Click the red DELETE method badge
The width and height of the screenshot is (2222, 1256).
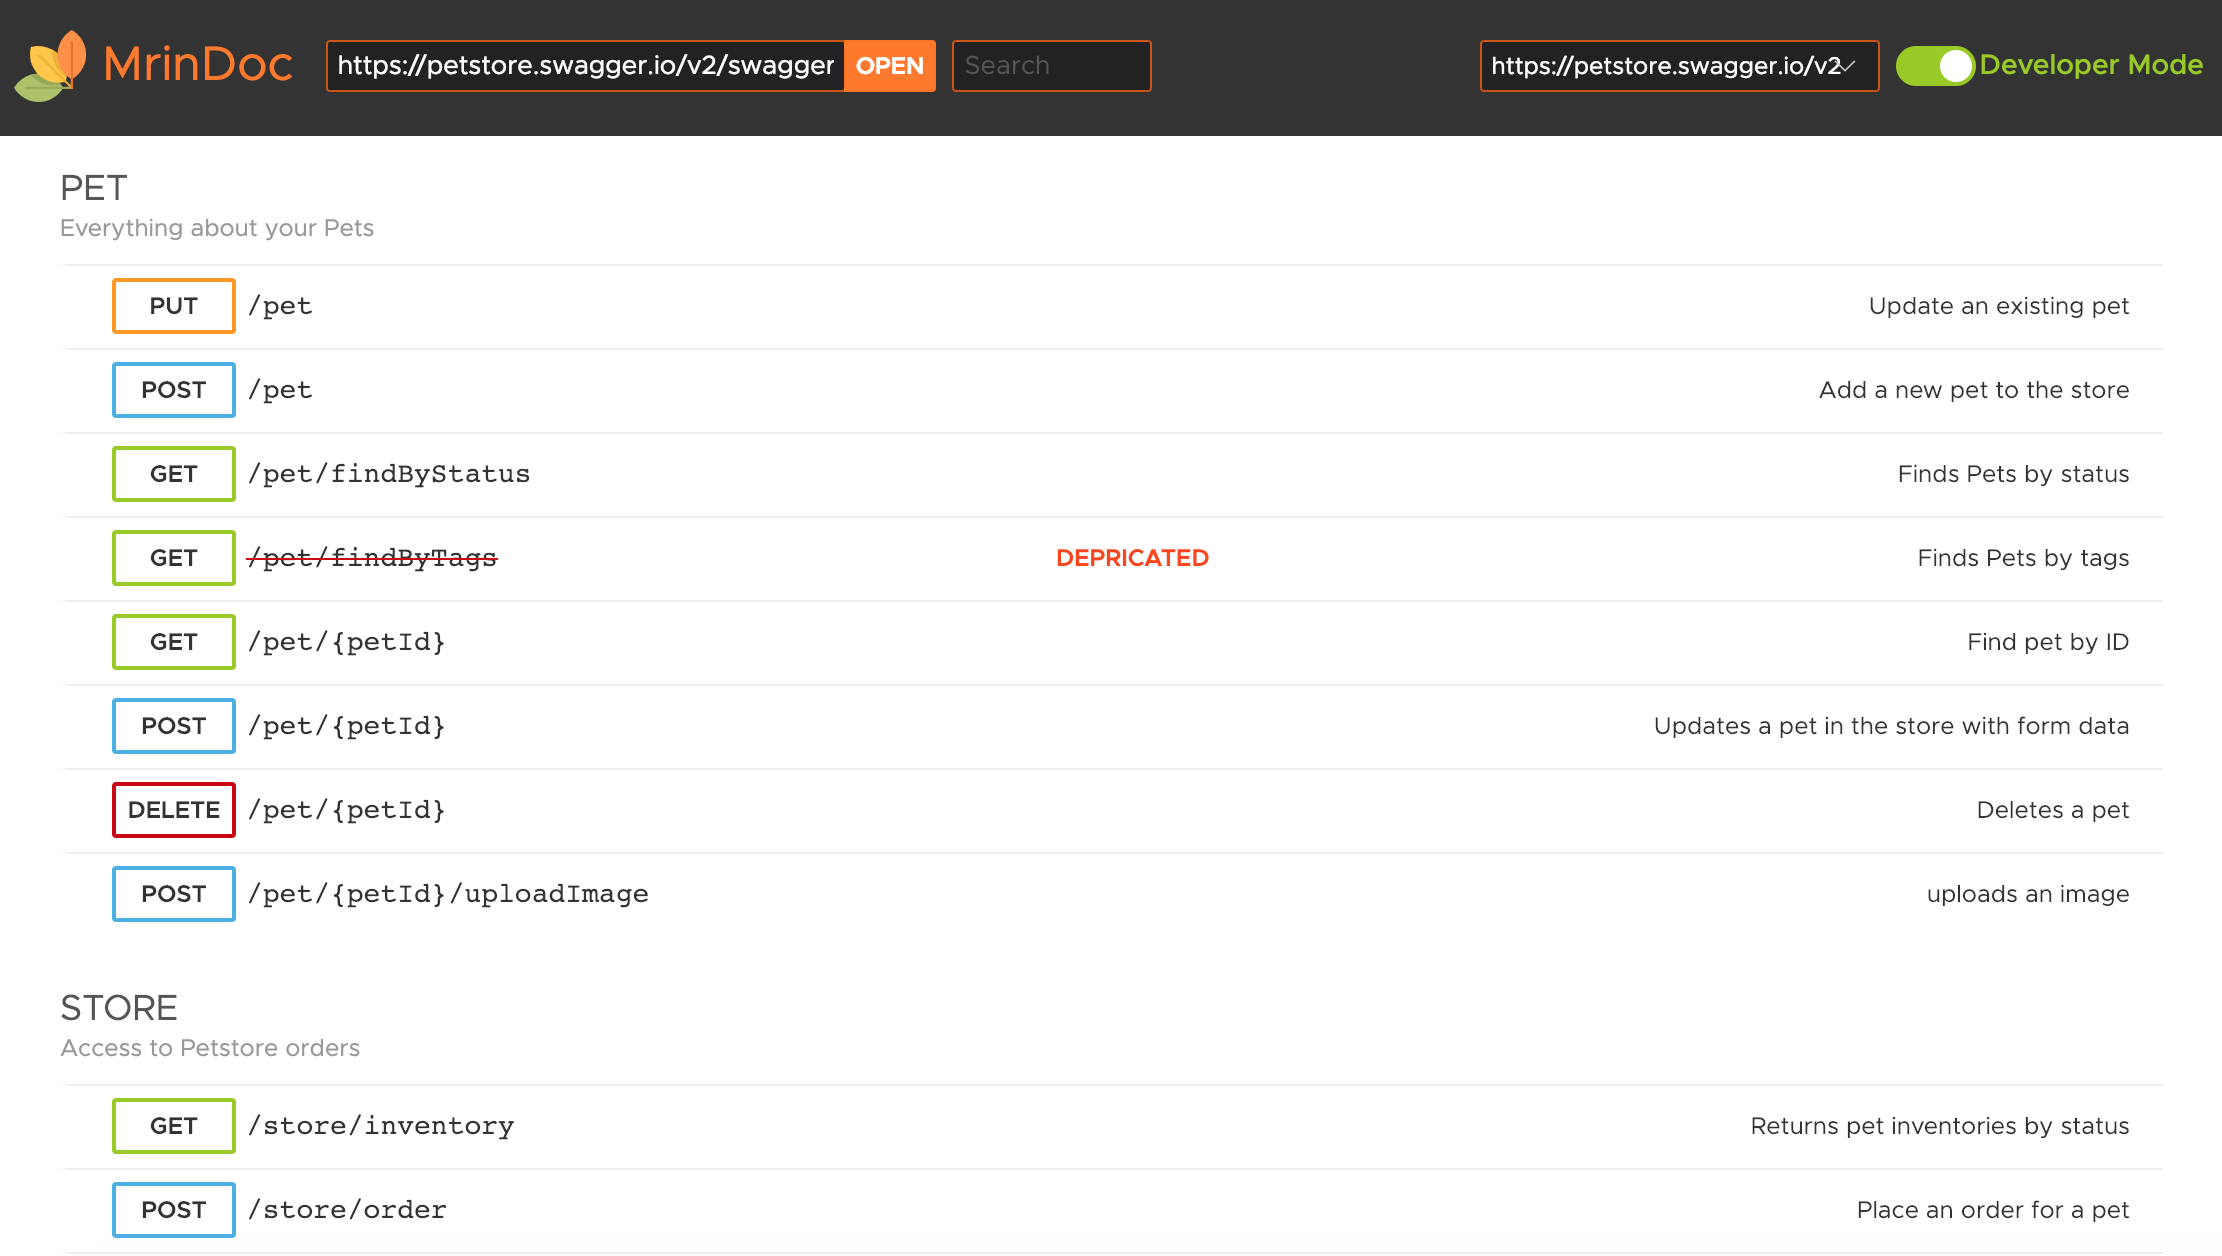[174, 810]
